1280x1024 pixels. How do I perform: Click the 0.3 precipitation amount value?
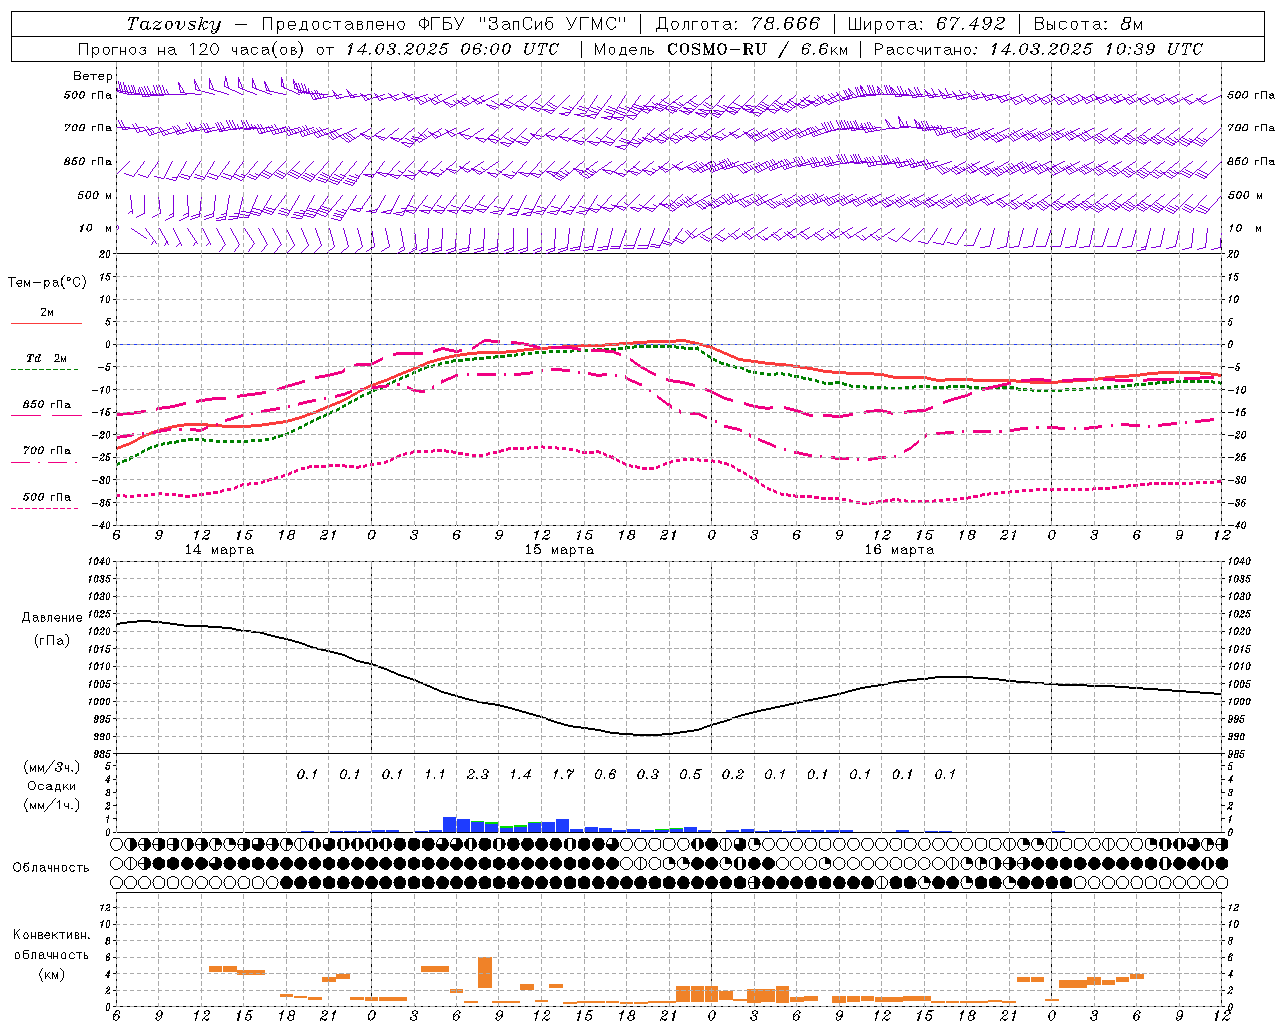coord(648,774)
